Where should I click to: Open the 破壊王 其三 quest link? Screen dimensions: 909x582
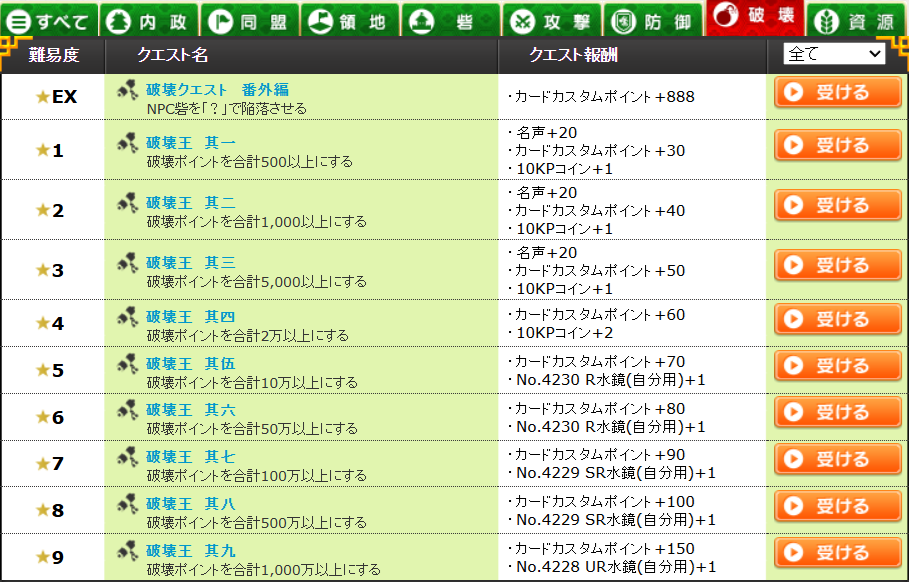[191, 263]
